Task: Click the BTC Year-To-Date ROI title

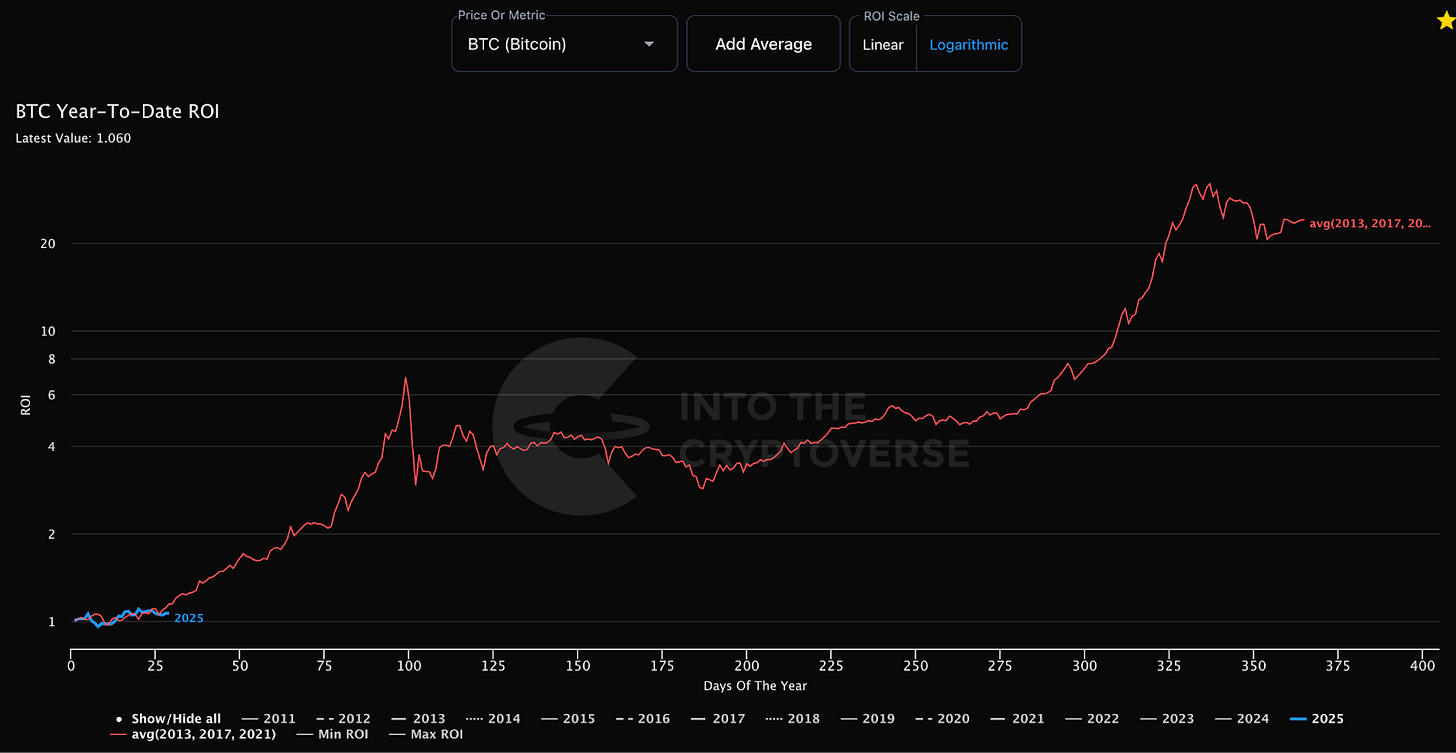Action: (x=117, y=111)
